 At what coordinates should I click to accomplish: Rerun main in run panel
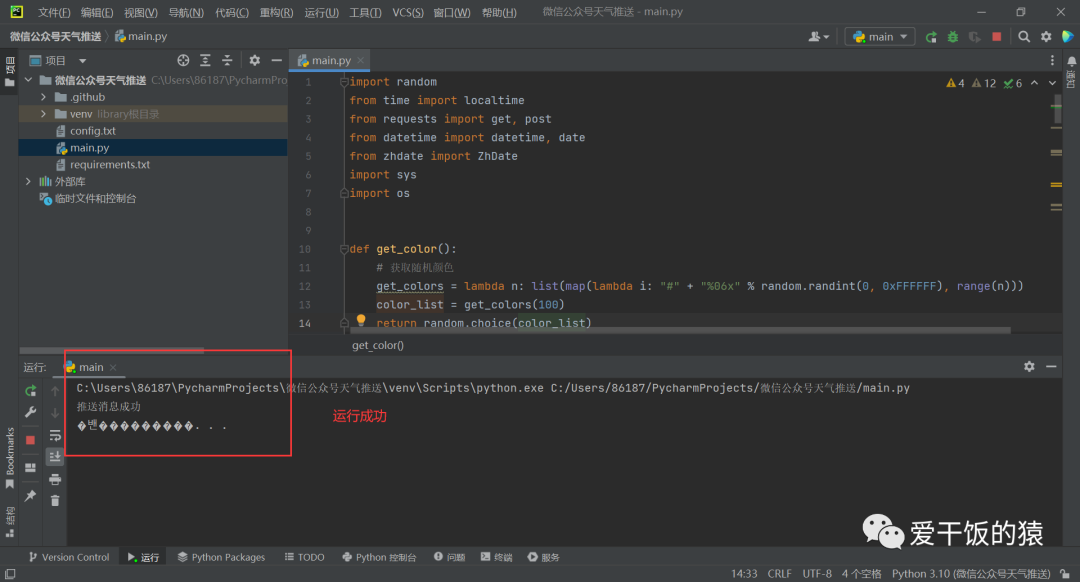coord(30,391)
